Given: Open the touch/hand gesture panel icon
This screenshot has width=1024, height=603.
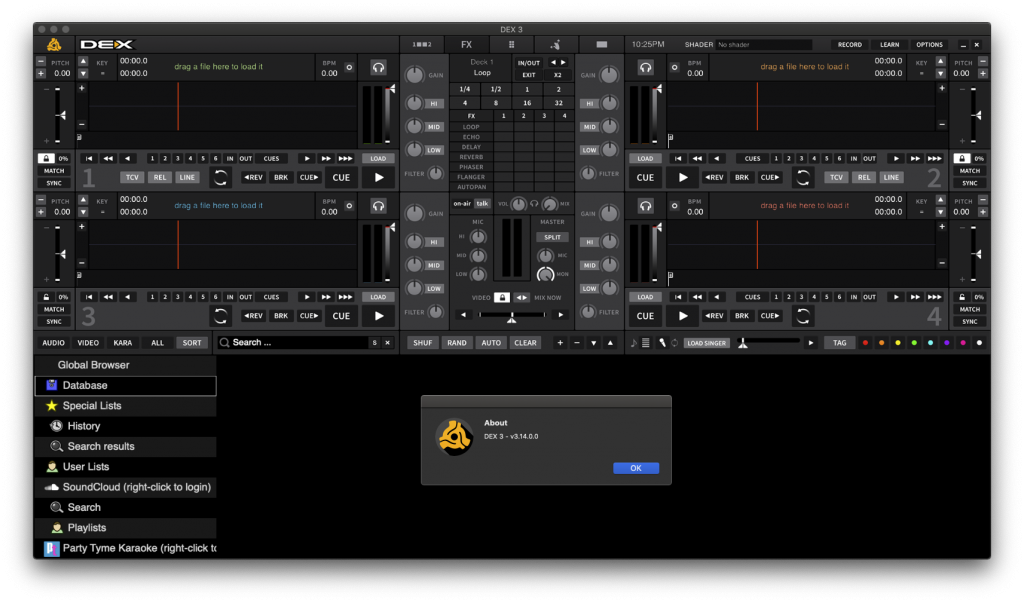Looking at the screenshot, I should coord(556,44).
